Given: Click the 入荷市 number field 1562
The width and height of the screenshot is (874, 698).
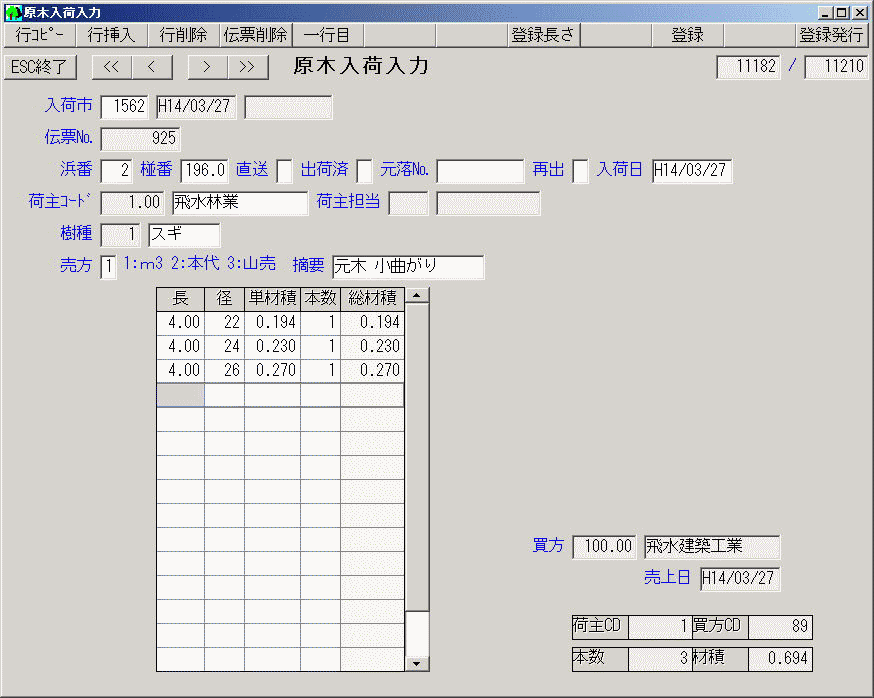Looking at the screenshot, I should click(x=124, y=106).
